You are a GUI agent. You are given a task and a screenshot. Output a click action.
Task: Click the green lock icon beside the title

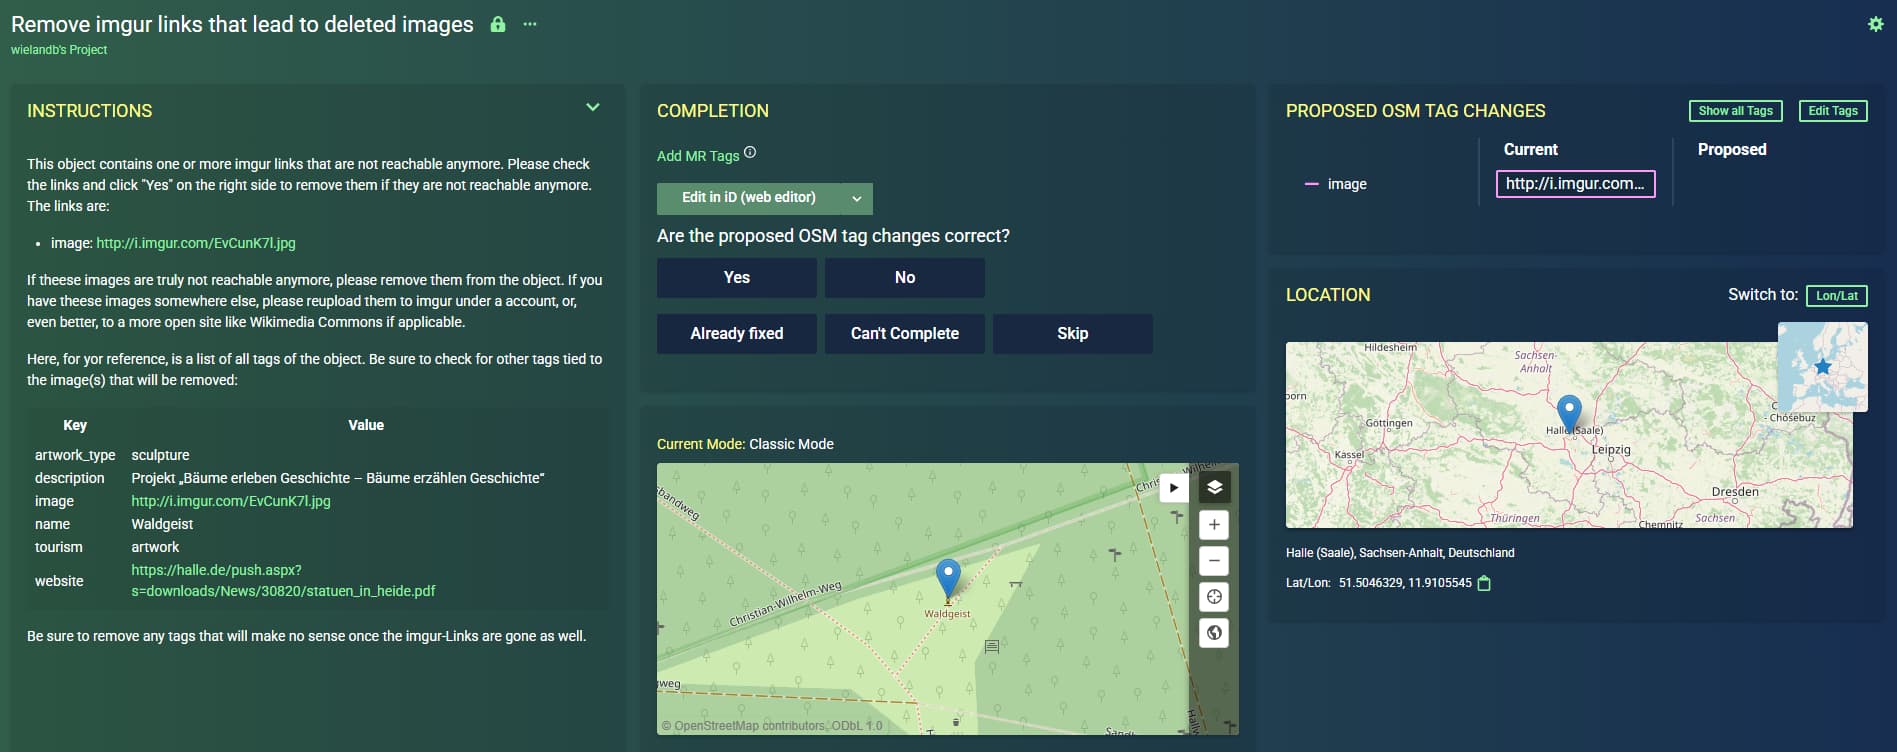pyautogui.click(x=497, y=24)
